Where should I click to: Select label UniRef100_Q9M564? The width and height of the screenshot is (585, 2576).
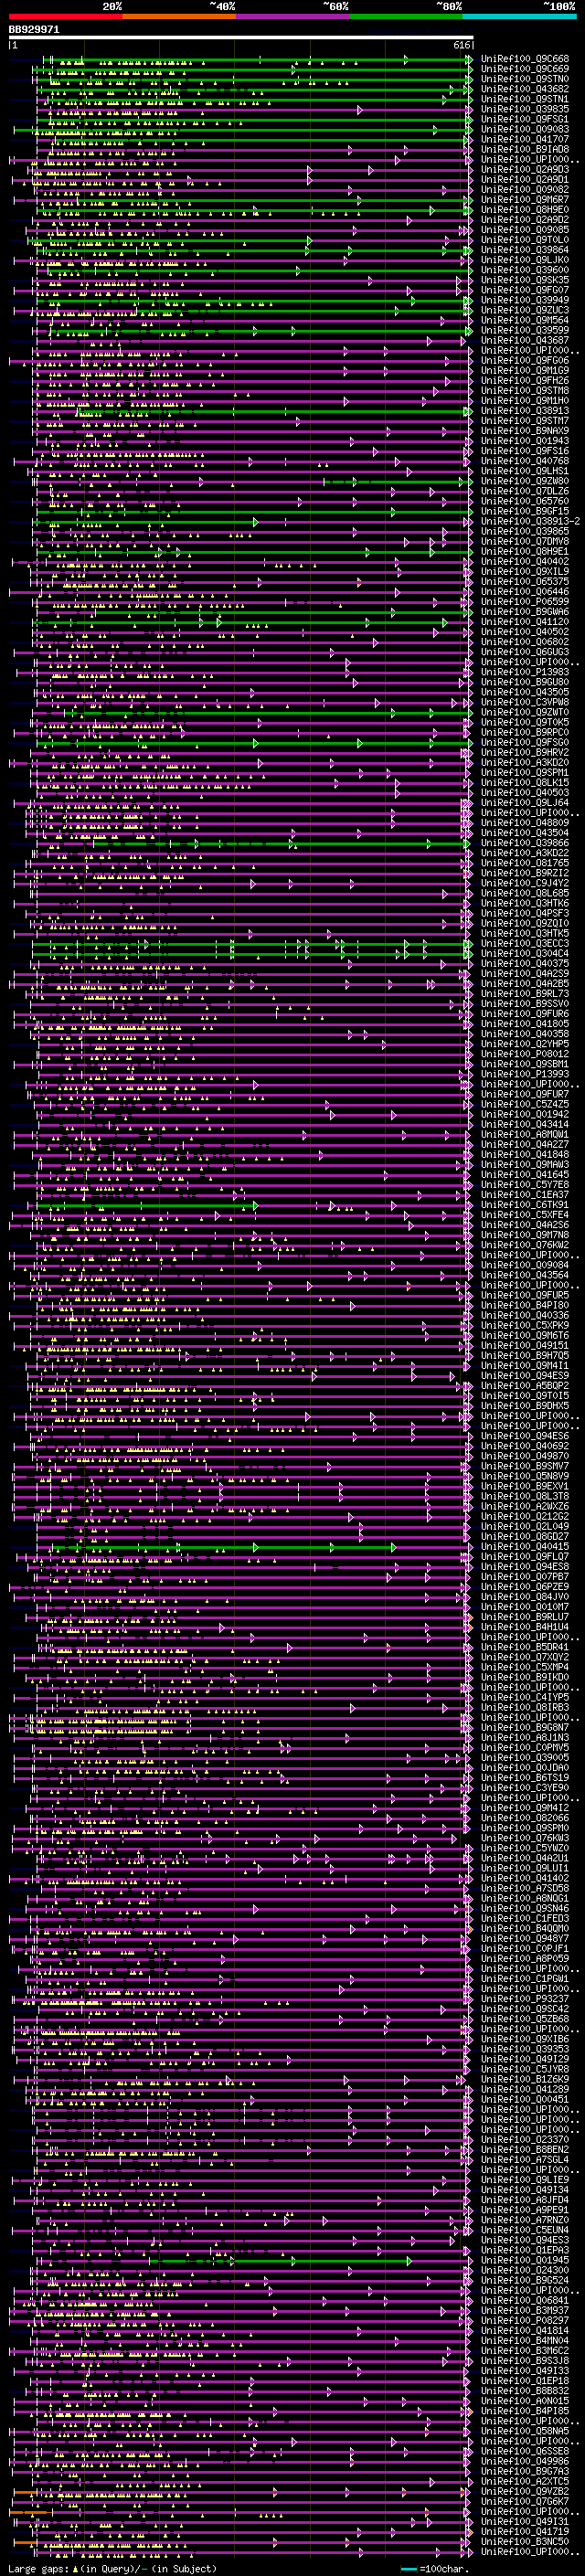click(525, 320)
